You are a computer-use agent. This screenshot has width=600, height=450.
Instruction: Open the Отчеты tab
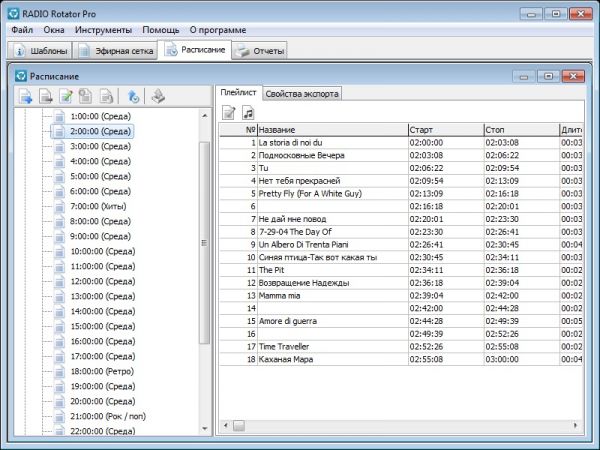[261, 50]
